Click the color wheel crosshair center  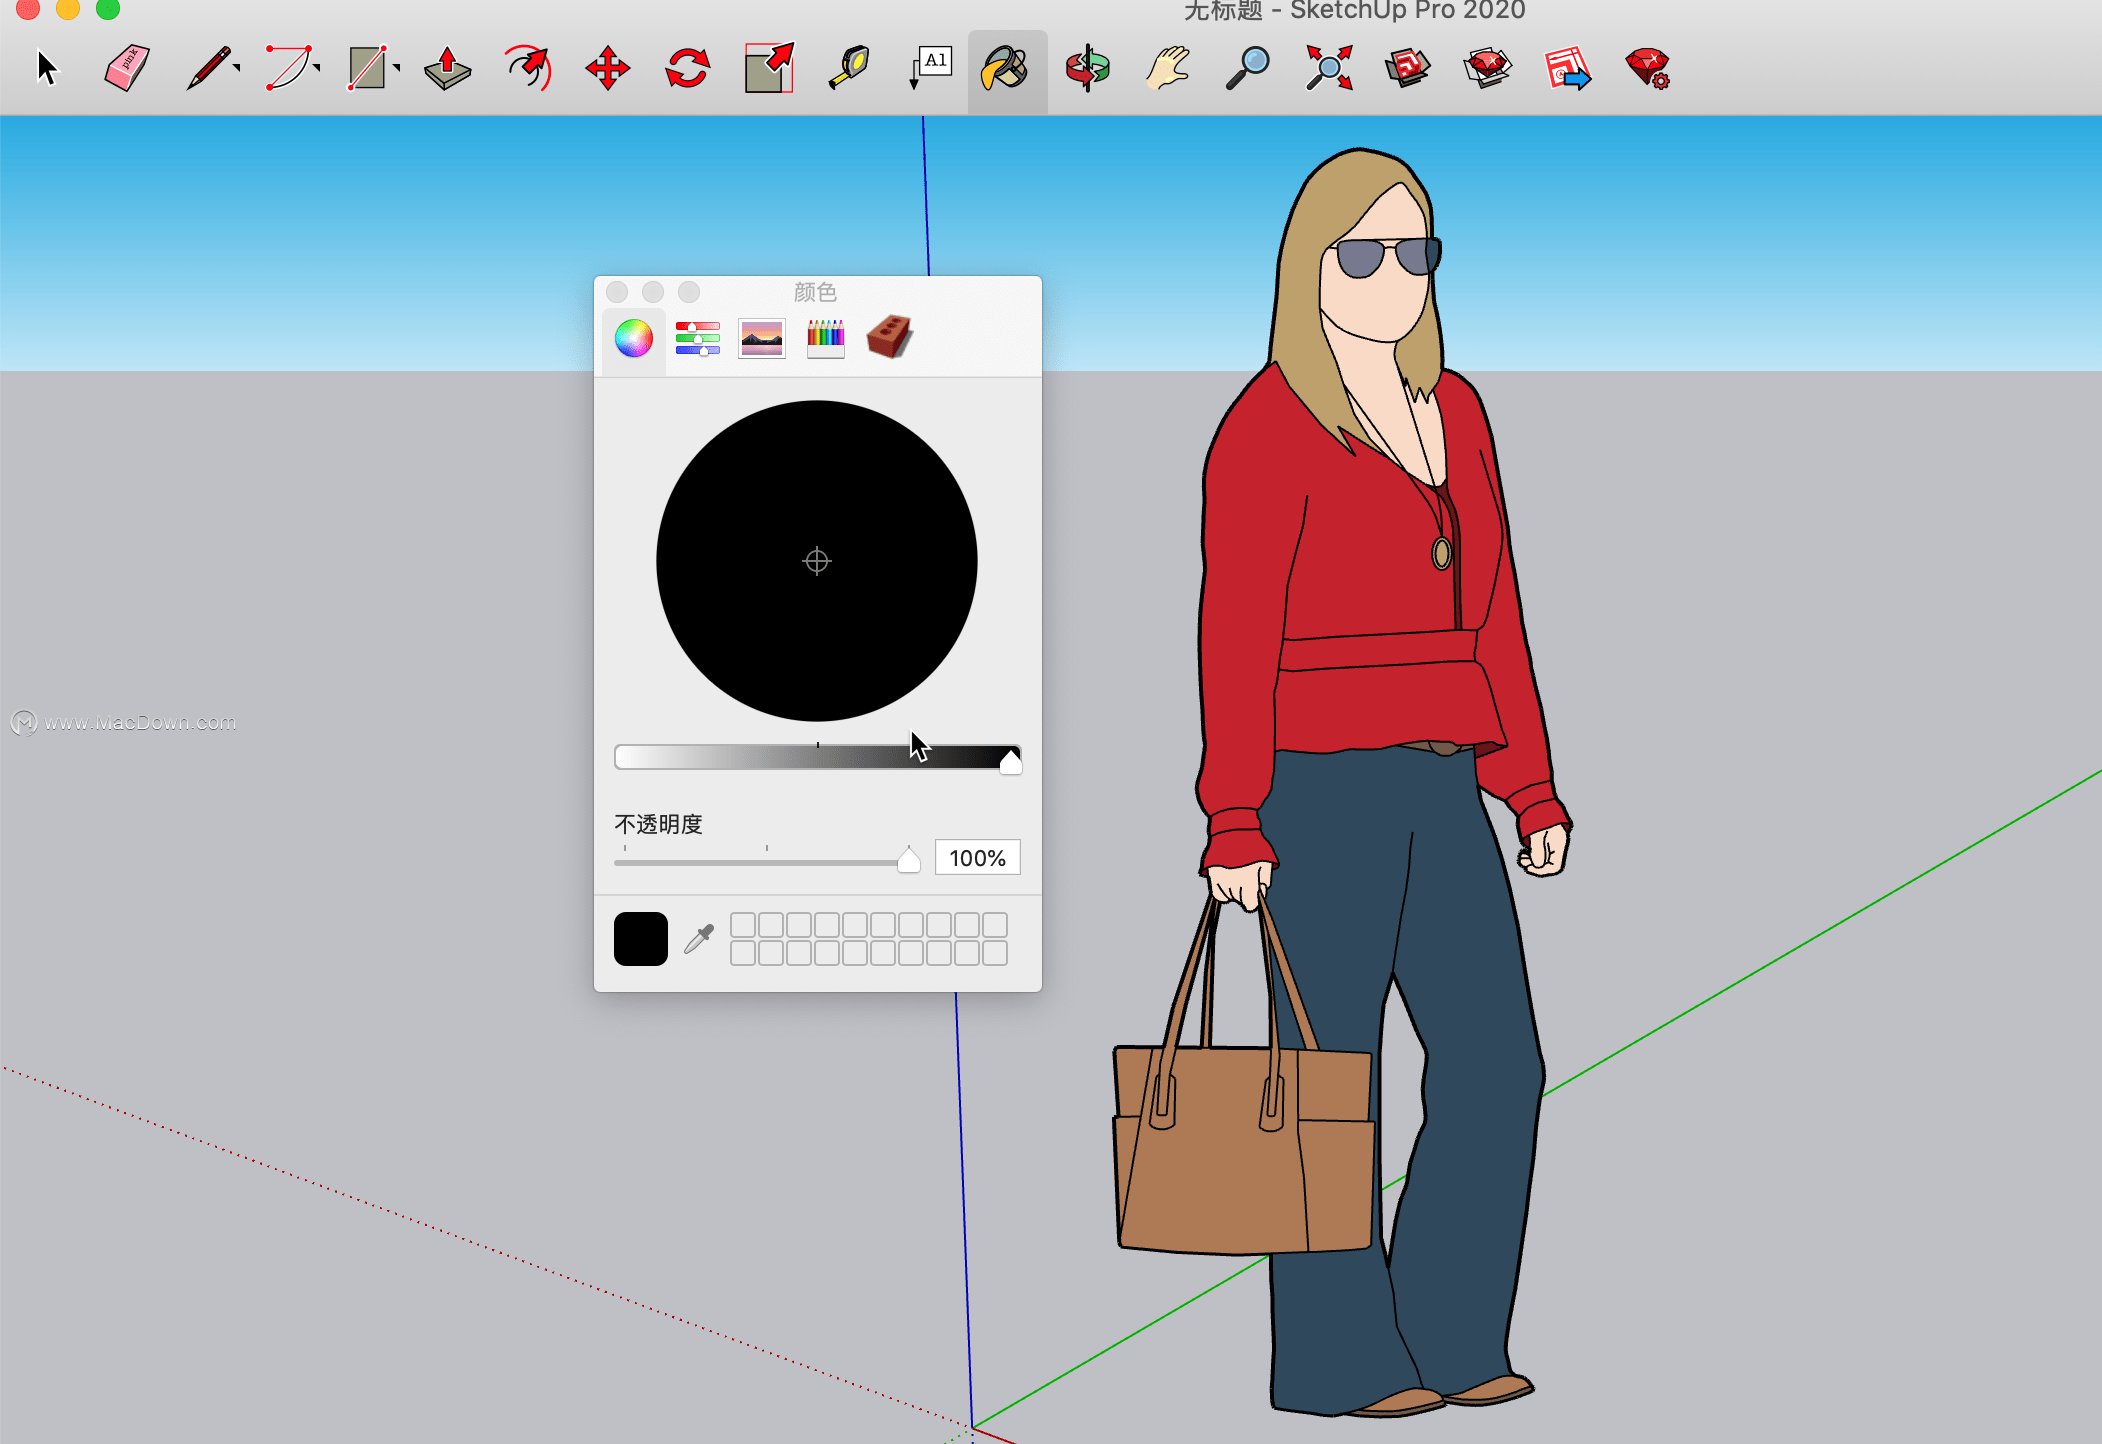point(817,561)
